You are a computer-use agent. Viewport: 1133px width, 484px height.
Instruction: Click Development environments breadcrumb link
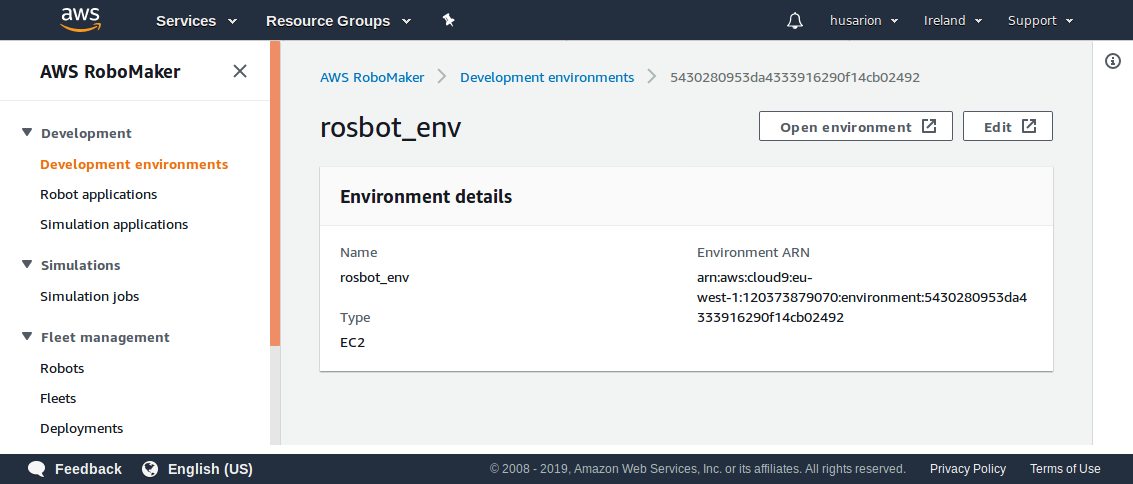tap(547, 77)
